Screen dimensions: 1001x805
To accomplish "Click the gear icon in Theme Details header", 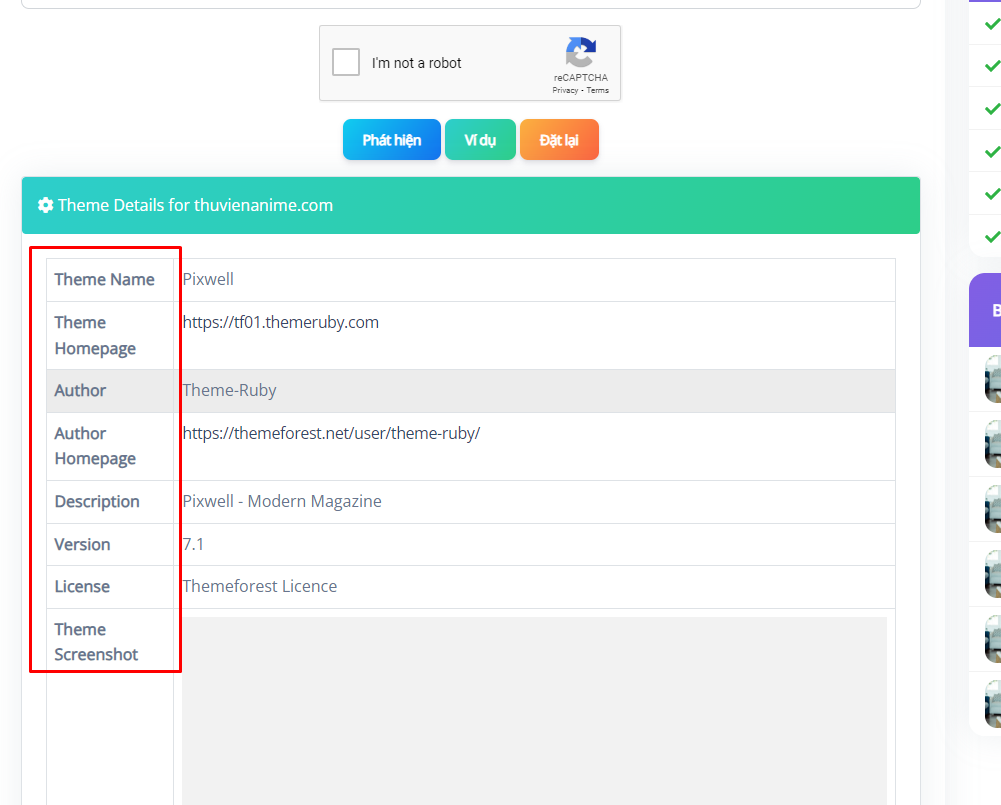I will (45, 205).
